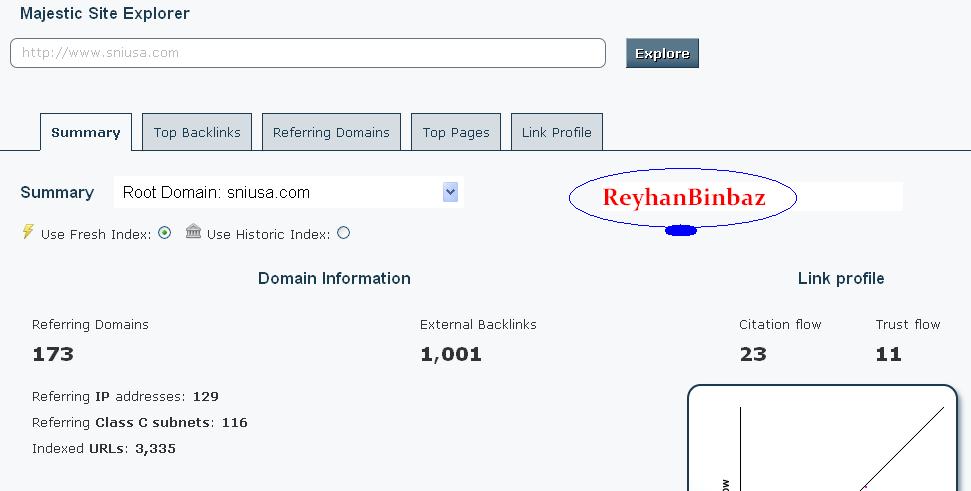Image resolution: width=971 pixels, height=491 pixels.
Task: Click the Referring Domains label text
Action: click(x=90, y=324)
